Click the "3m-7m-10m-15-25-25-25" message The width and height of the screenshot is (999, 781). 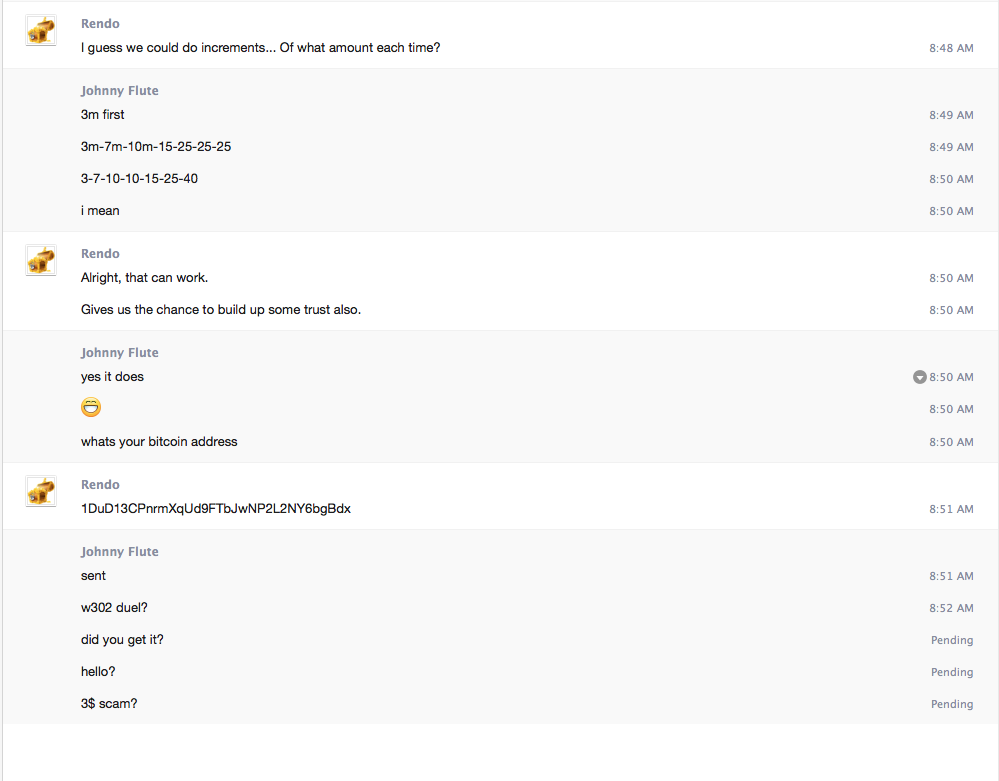click(x=156, y=147)
